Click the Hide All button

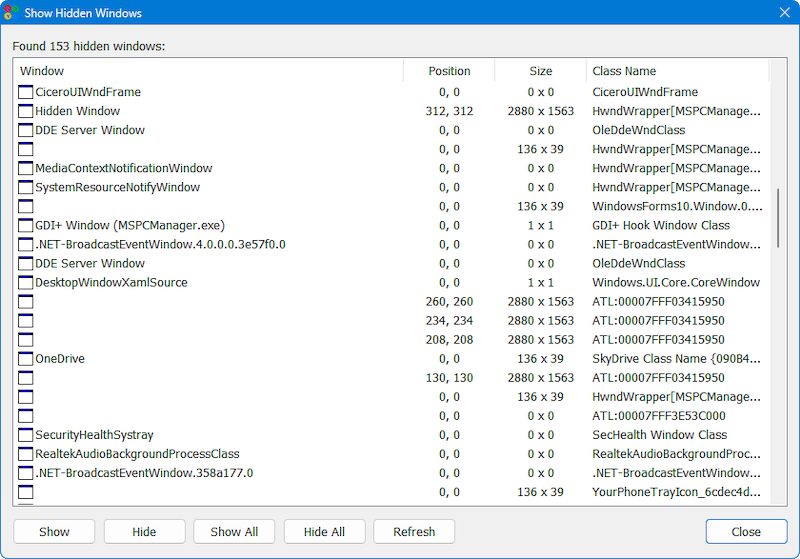(x=324, y=532)
